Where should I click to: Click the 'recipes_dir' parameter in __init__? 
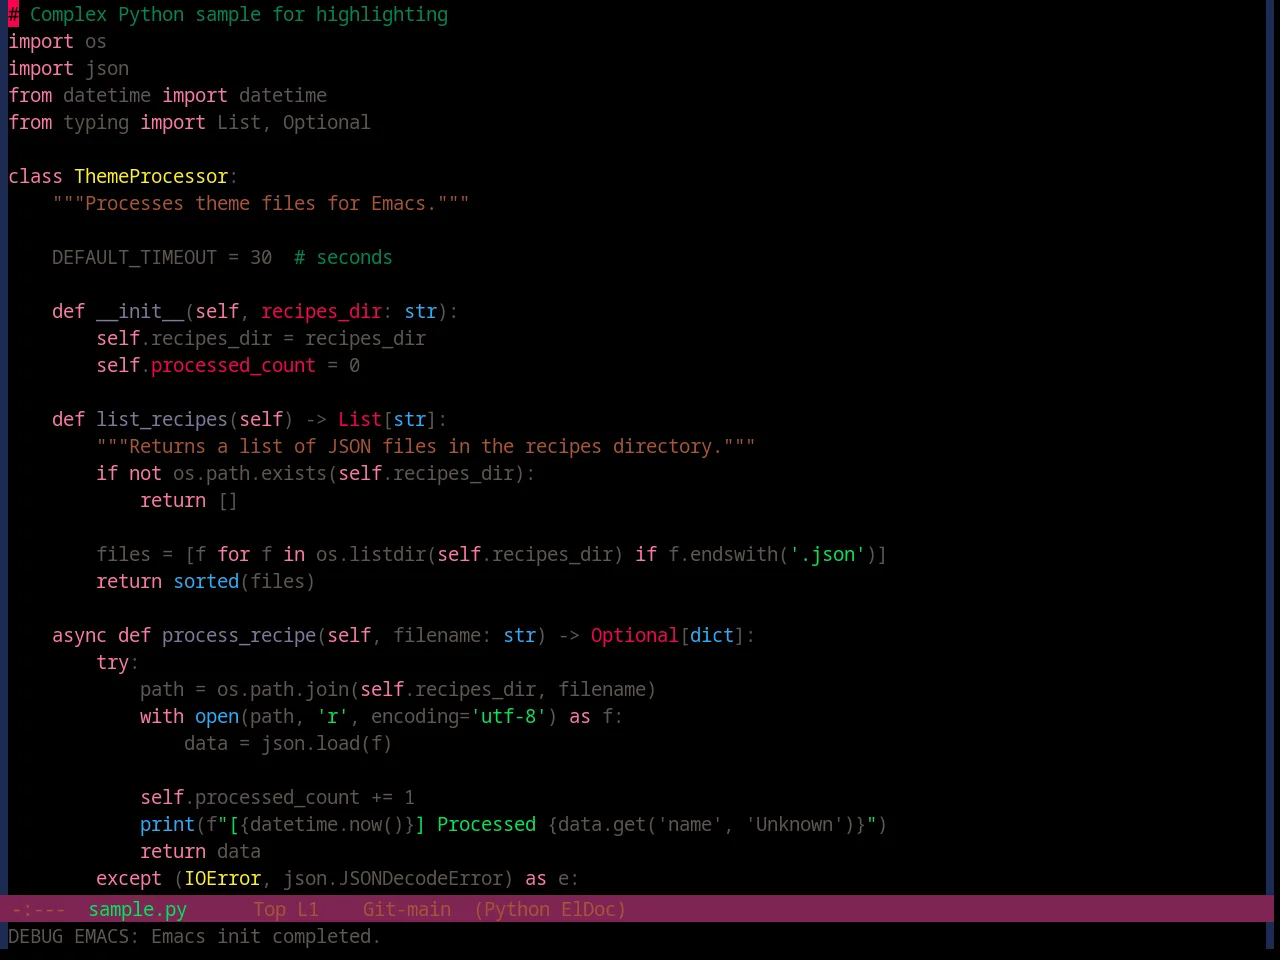click(321, 311)
